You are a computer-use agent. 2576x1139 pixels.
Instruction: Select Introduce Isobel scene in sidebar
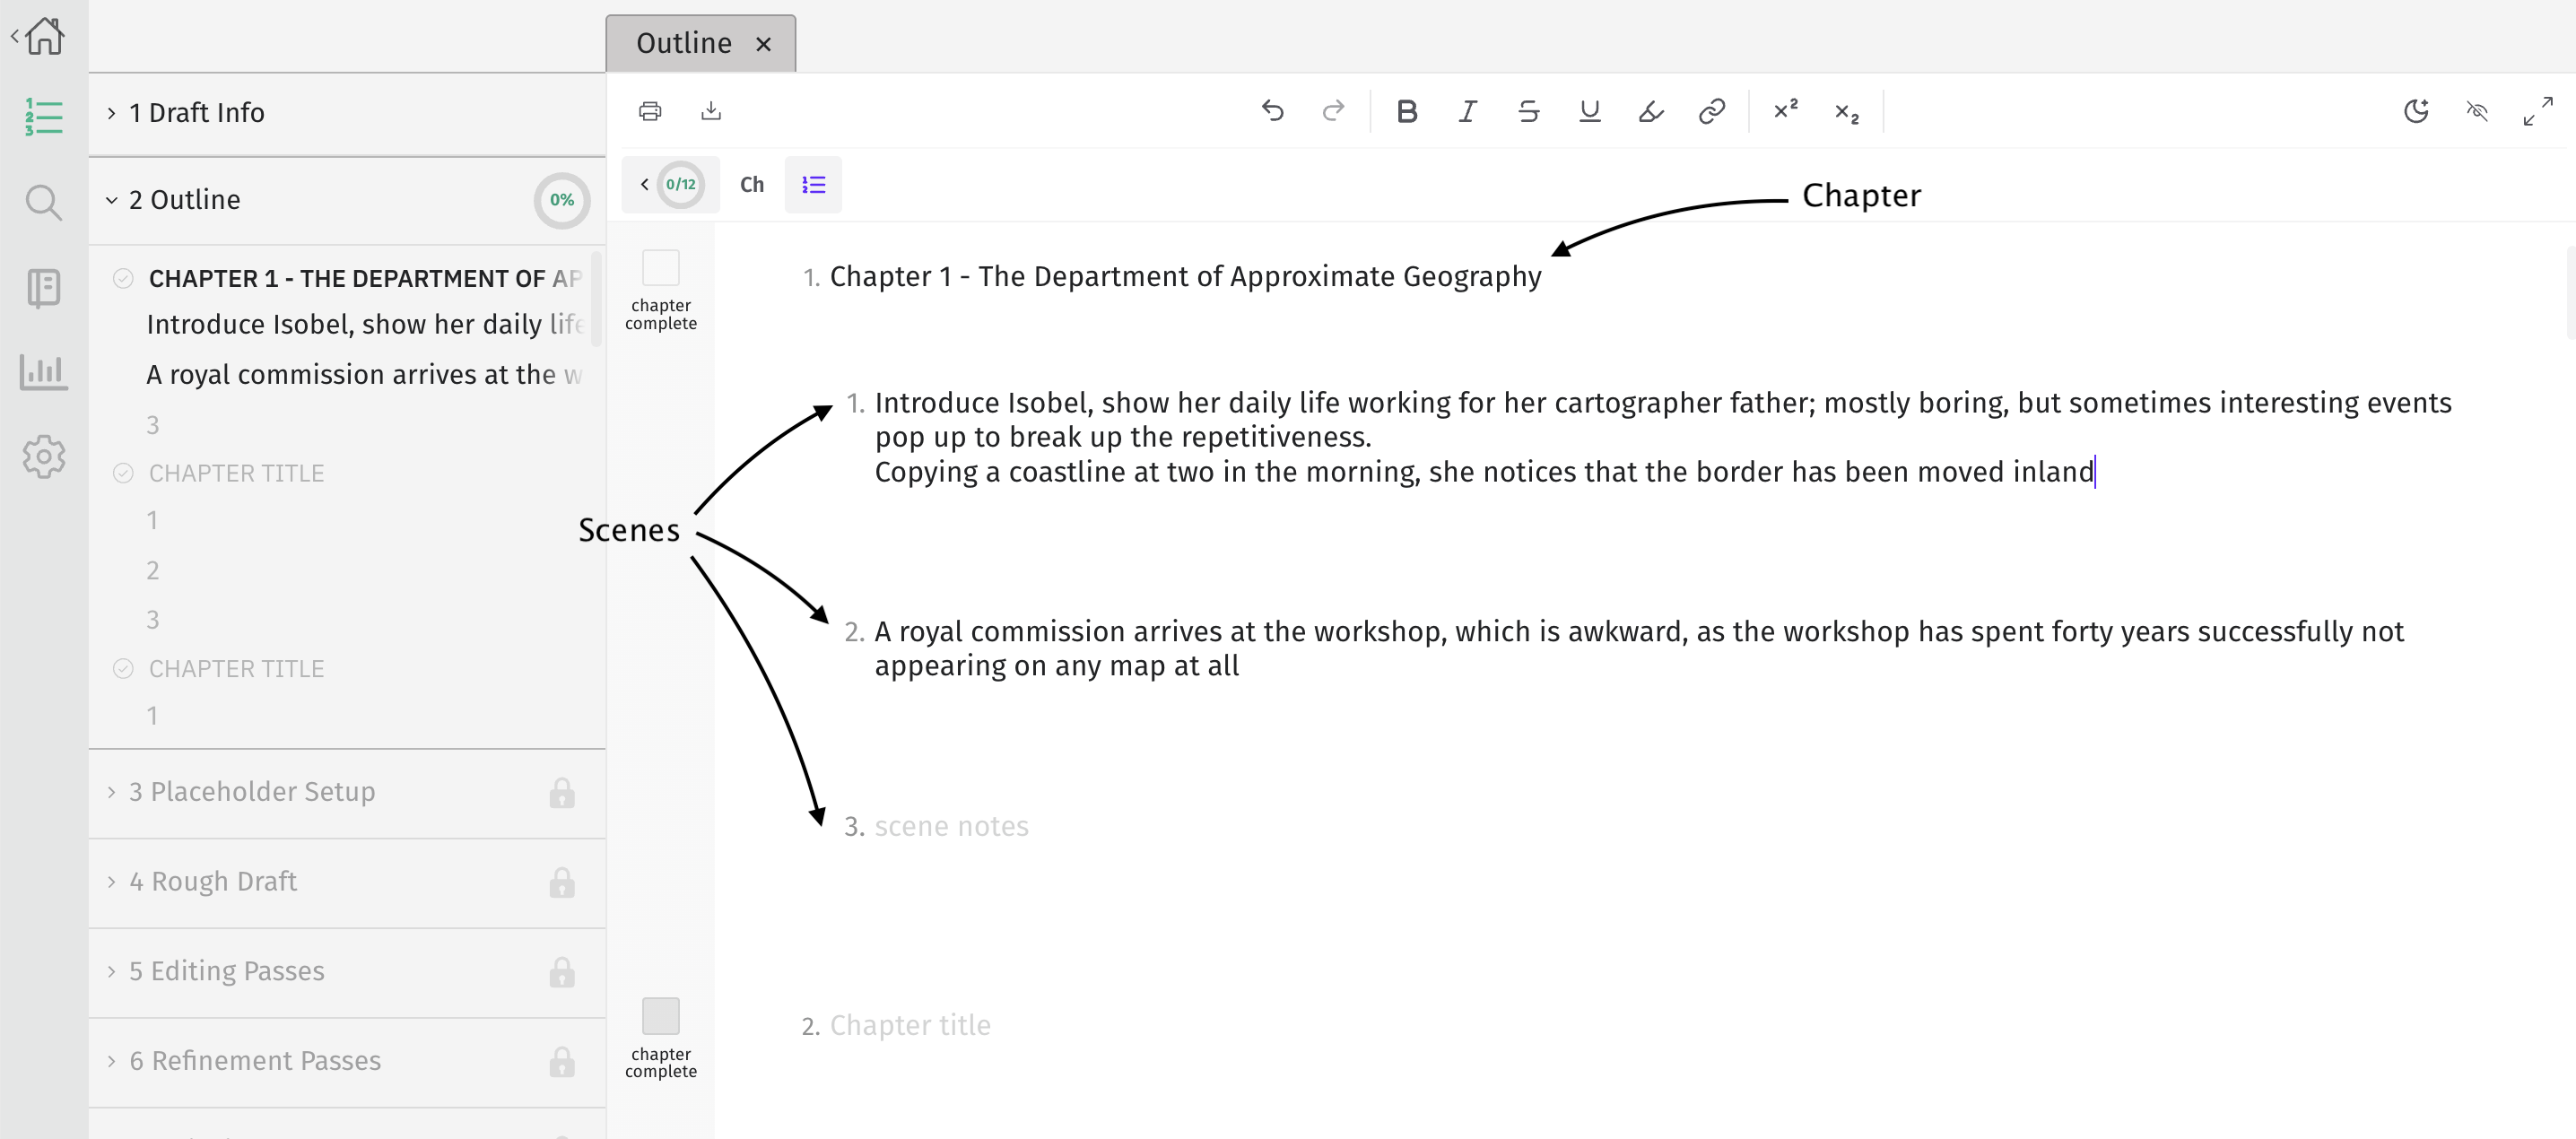click(x=365, y=324)
